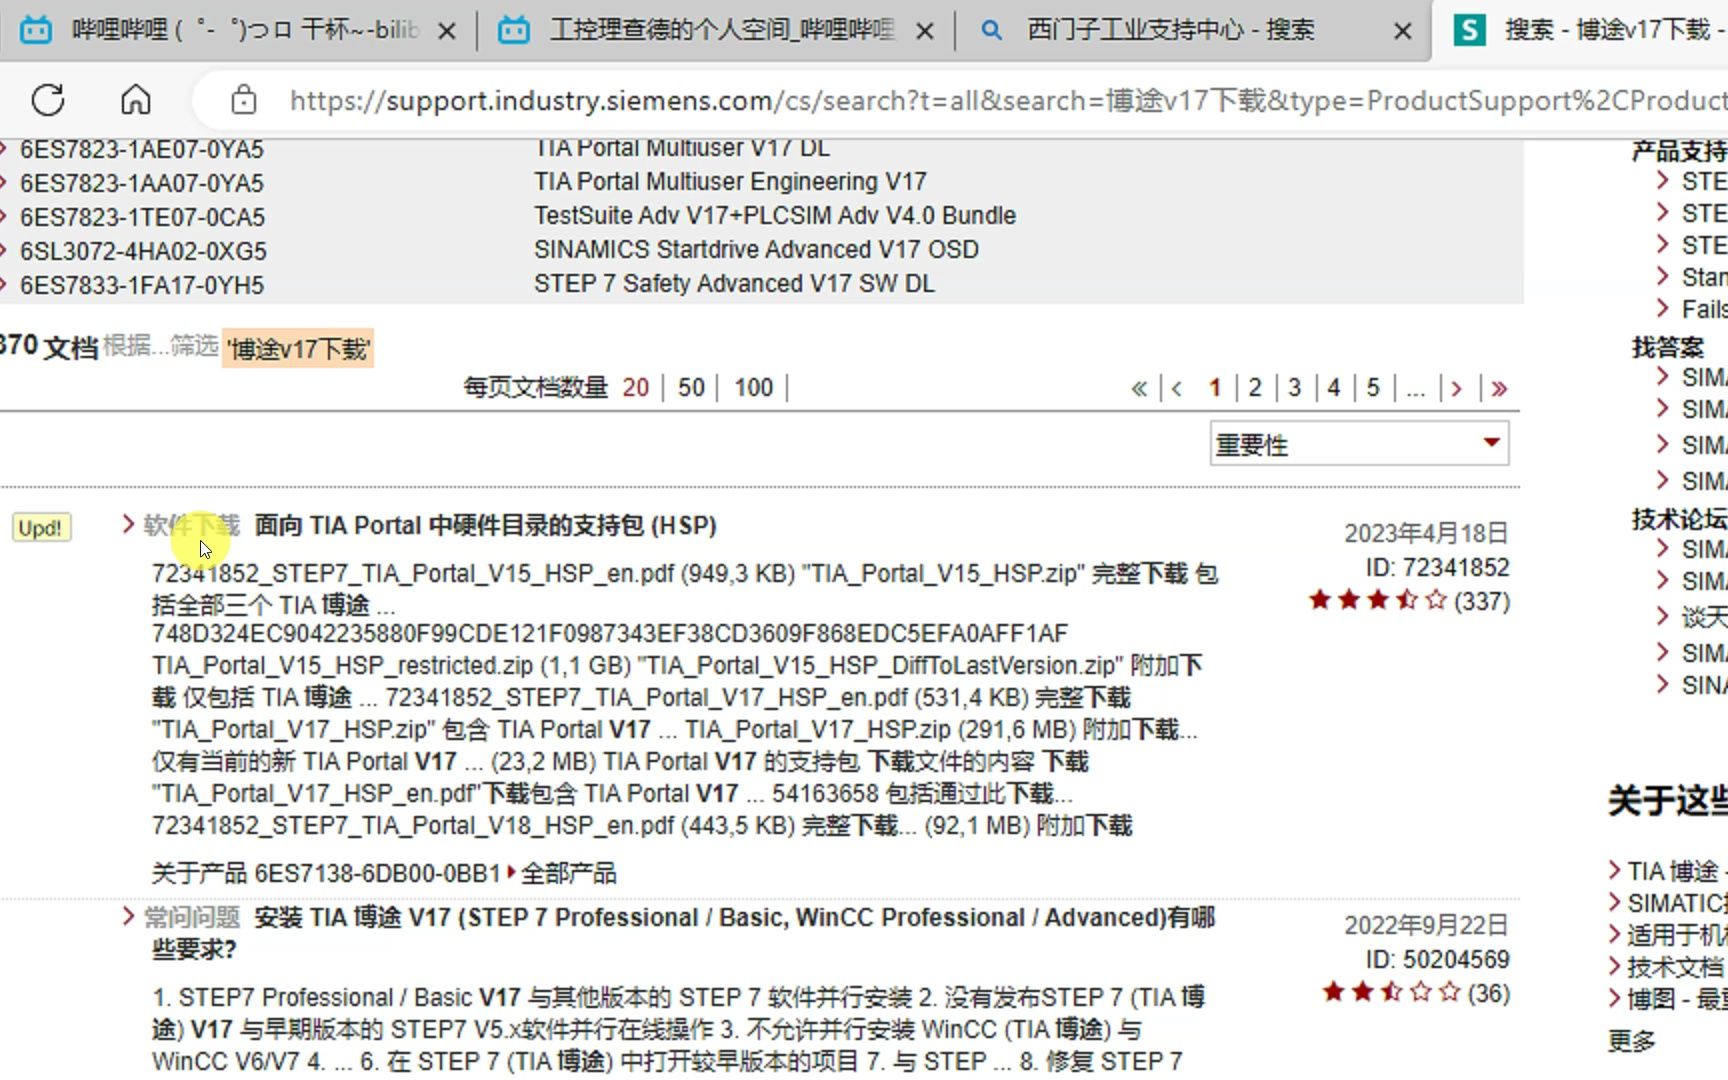Click TIA Portal Multiuser Engineering V17 text

[730, 181]
